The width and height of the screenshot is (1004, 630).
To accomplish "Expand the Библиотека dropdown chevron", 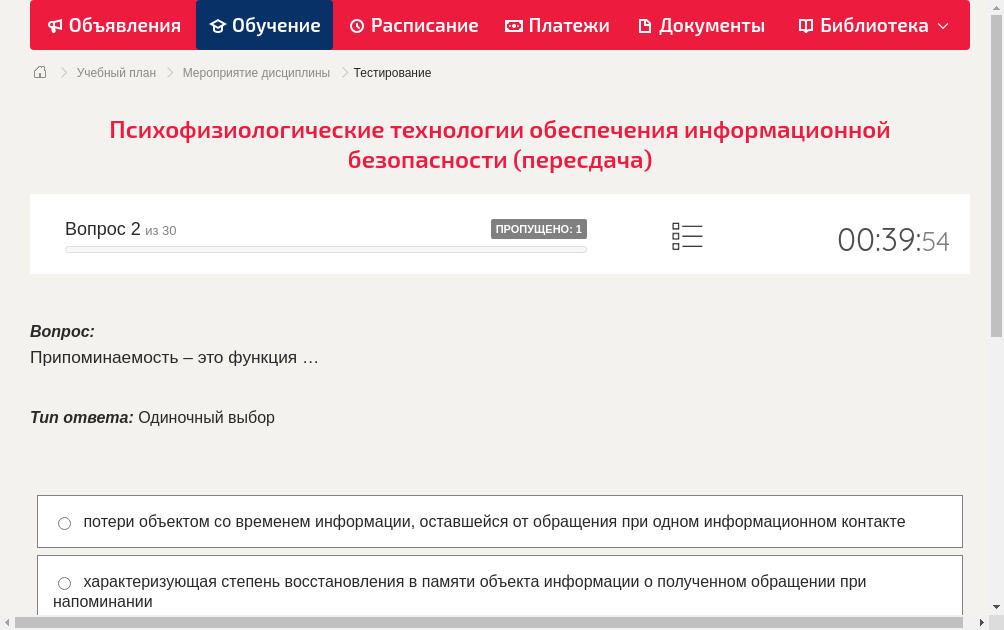I will click(x=941, y=25).
